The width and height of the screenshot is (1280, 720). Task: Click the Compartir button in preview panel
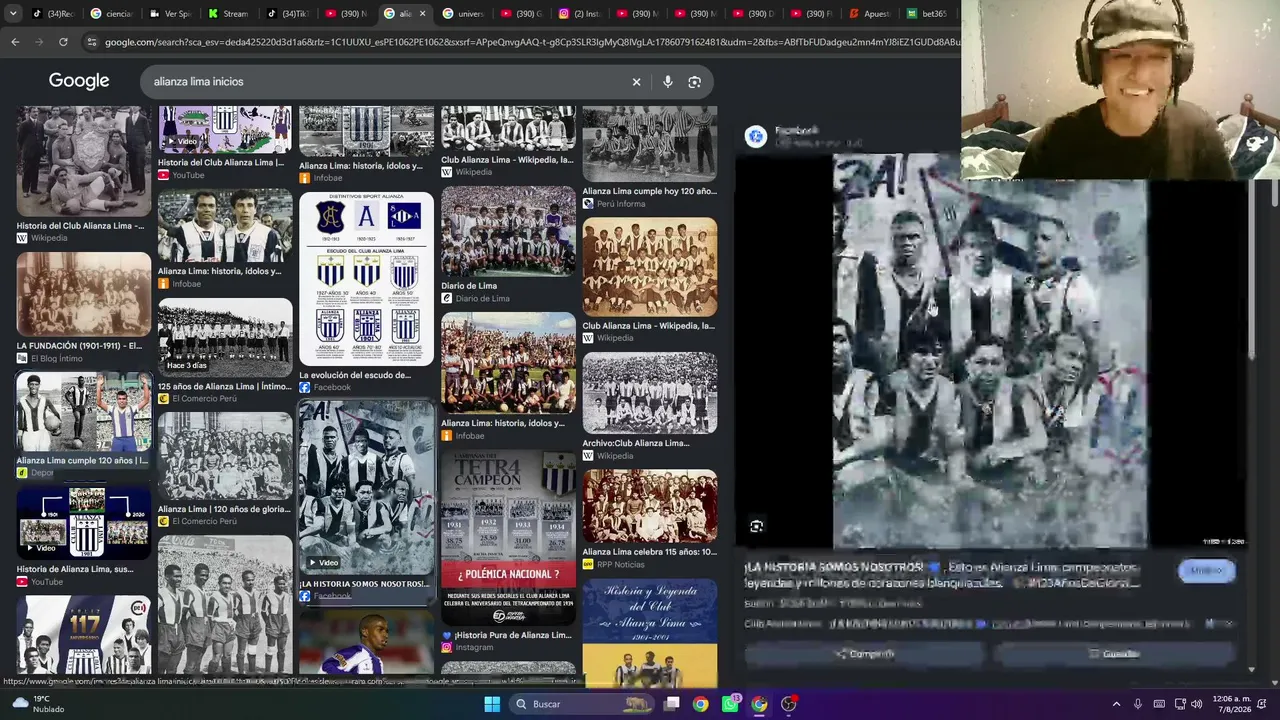(865, 654)
